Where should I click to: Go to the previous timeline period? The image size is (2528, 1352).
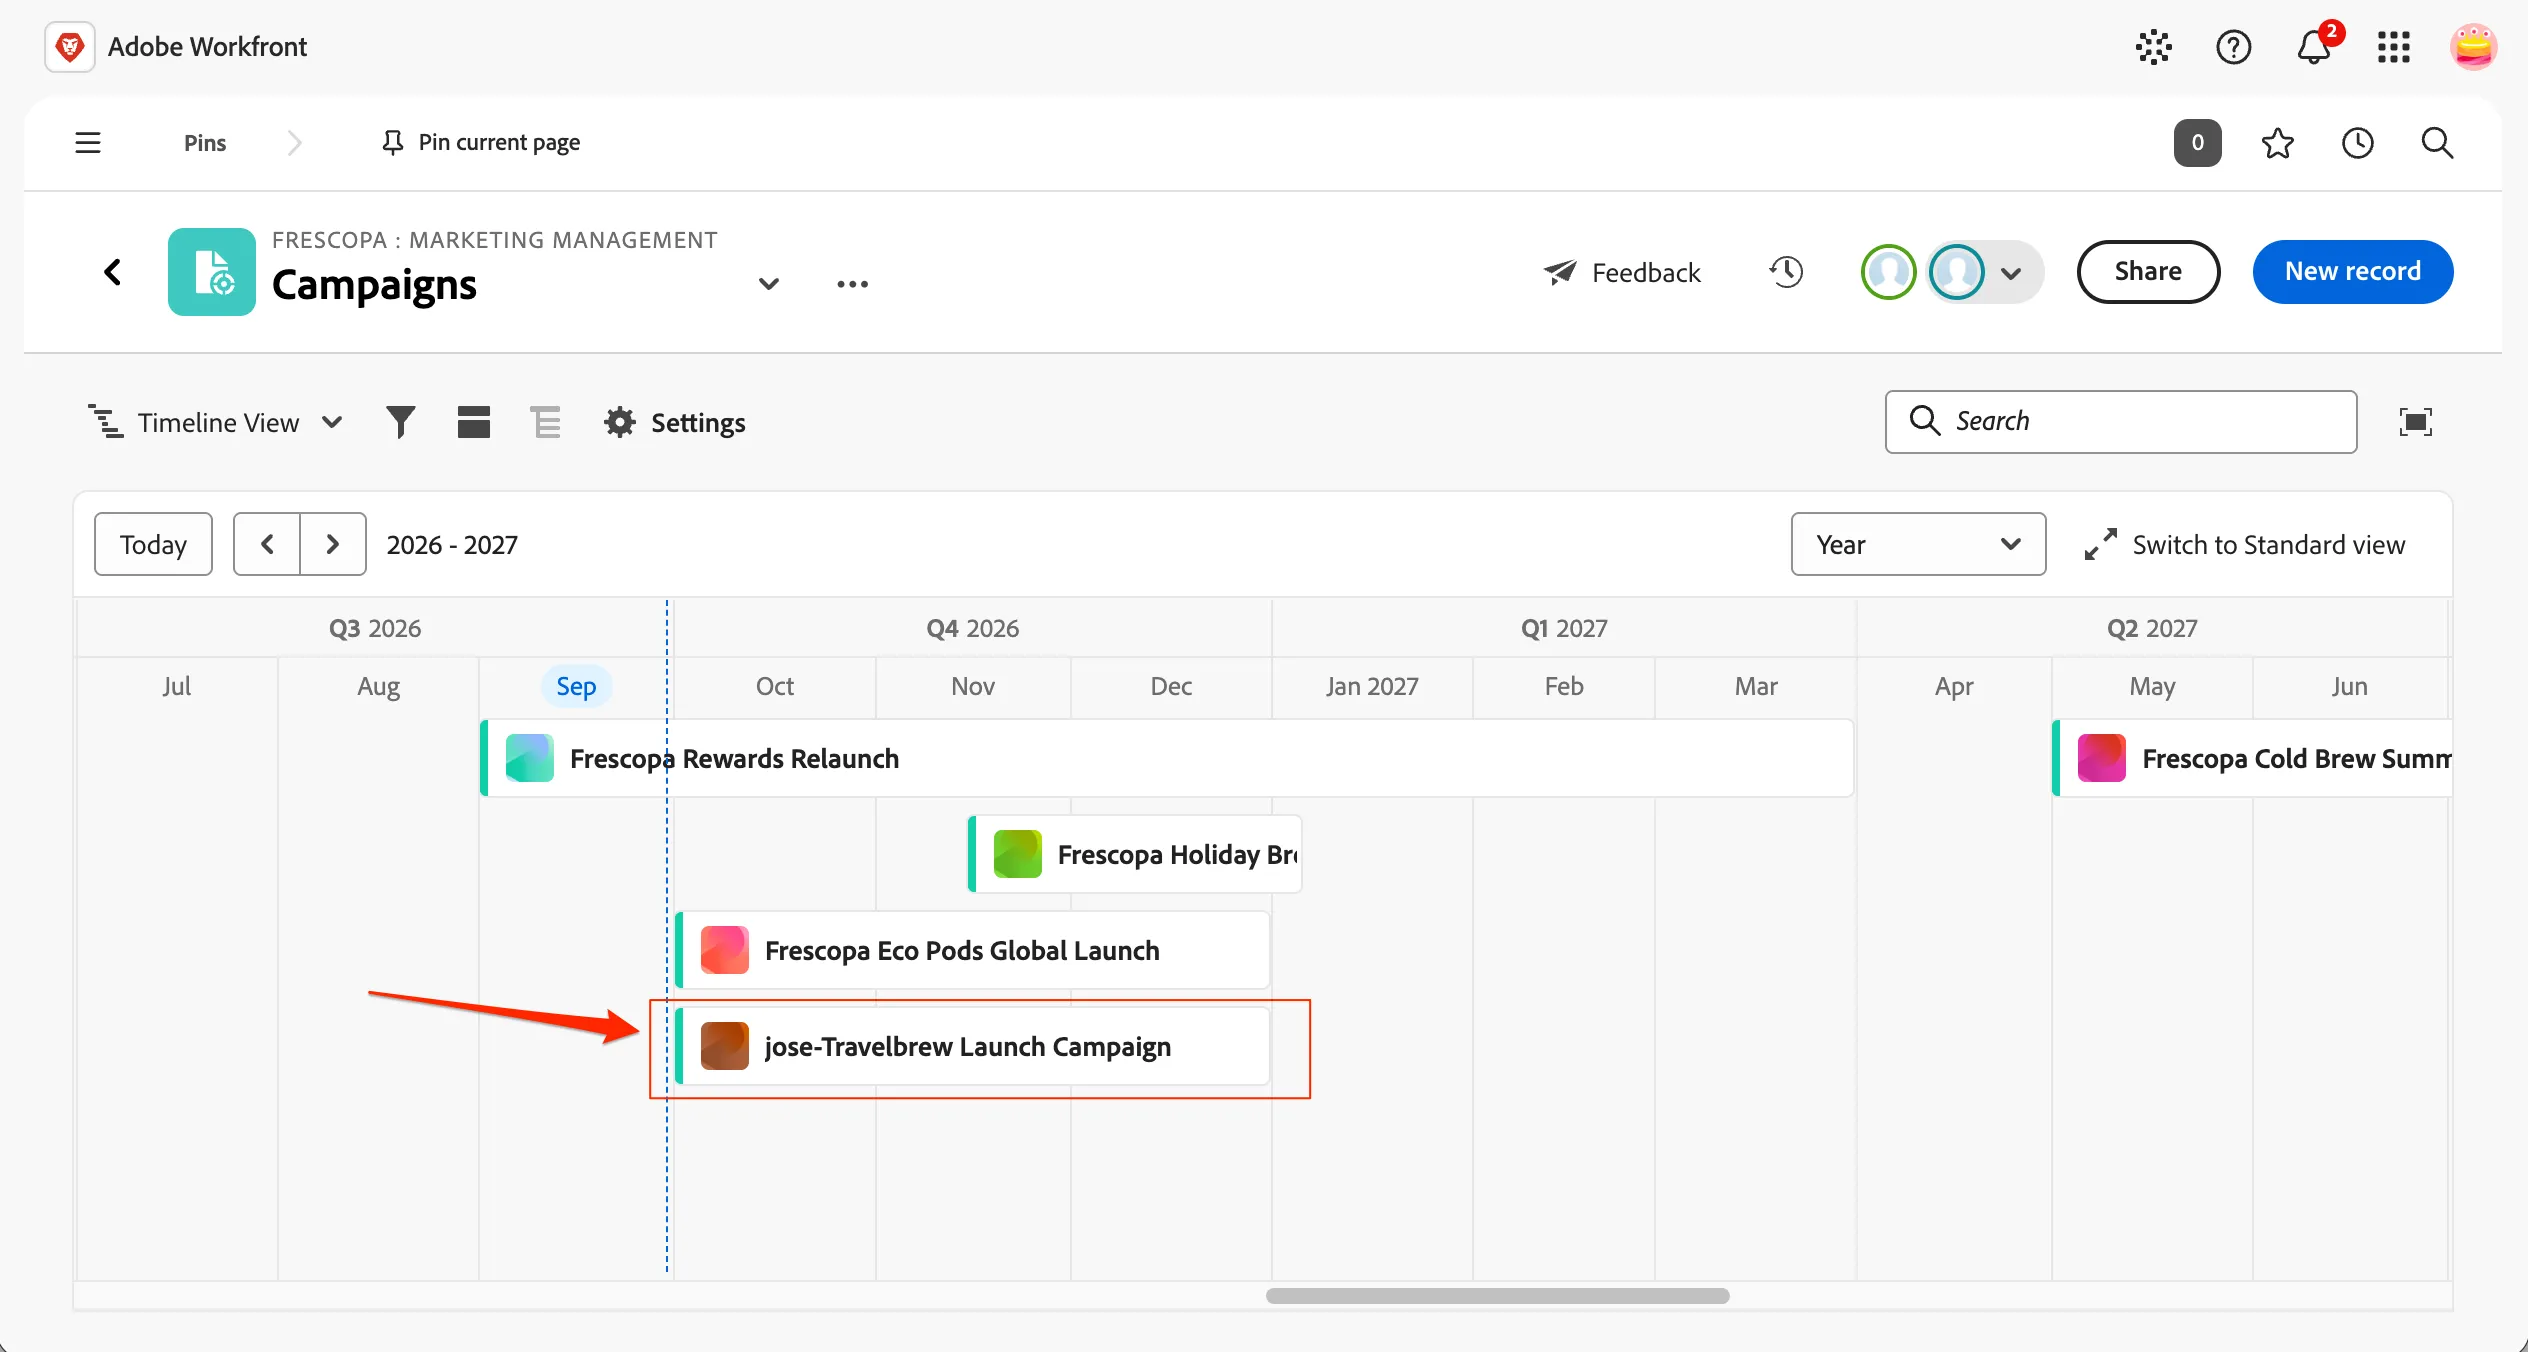coord(267,544)
